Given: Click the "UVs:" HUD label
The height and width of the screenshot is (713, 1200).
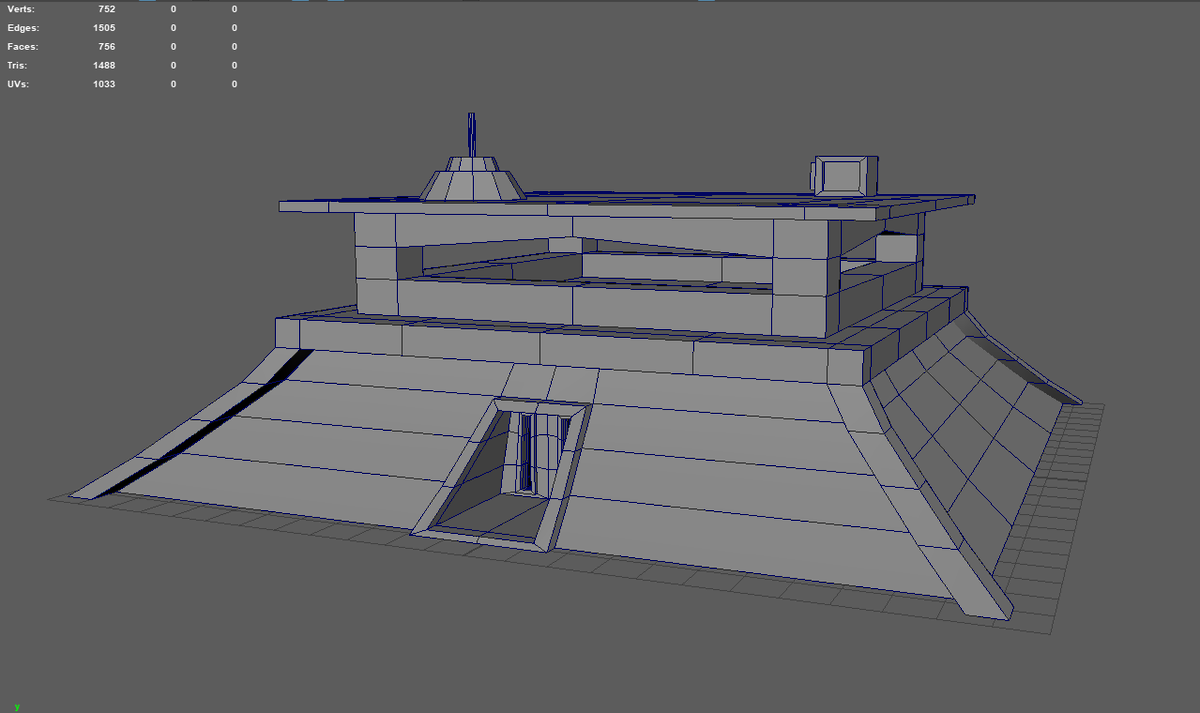Looking at the screenshot, I should click(x=18, y=85).
